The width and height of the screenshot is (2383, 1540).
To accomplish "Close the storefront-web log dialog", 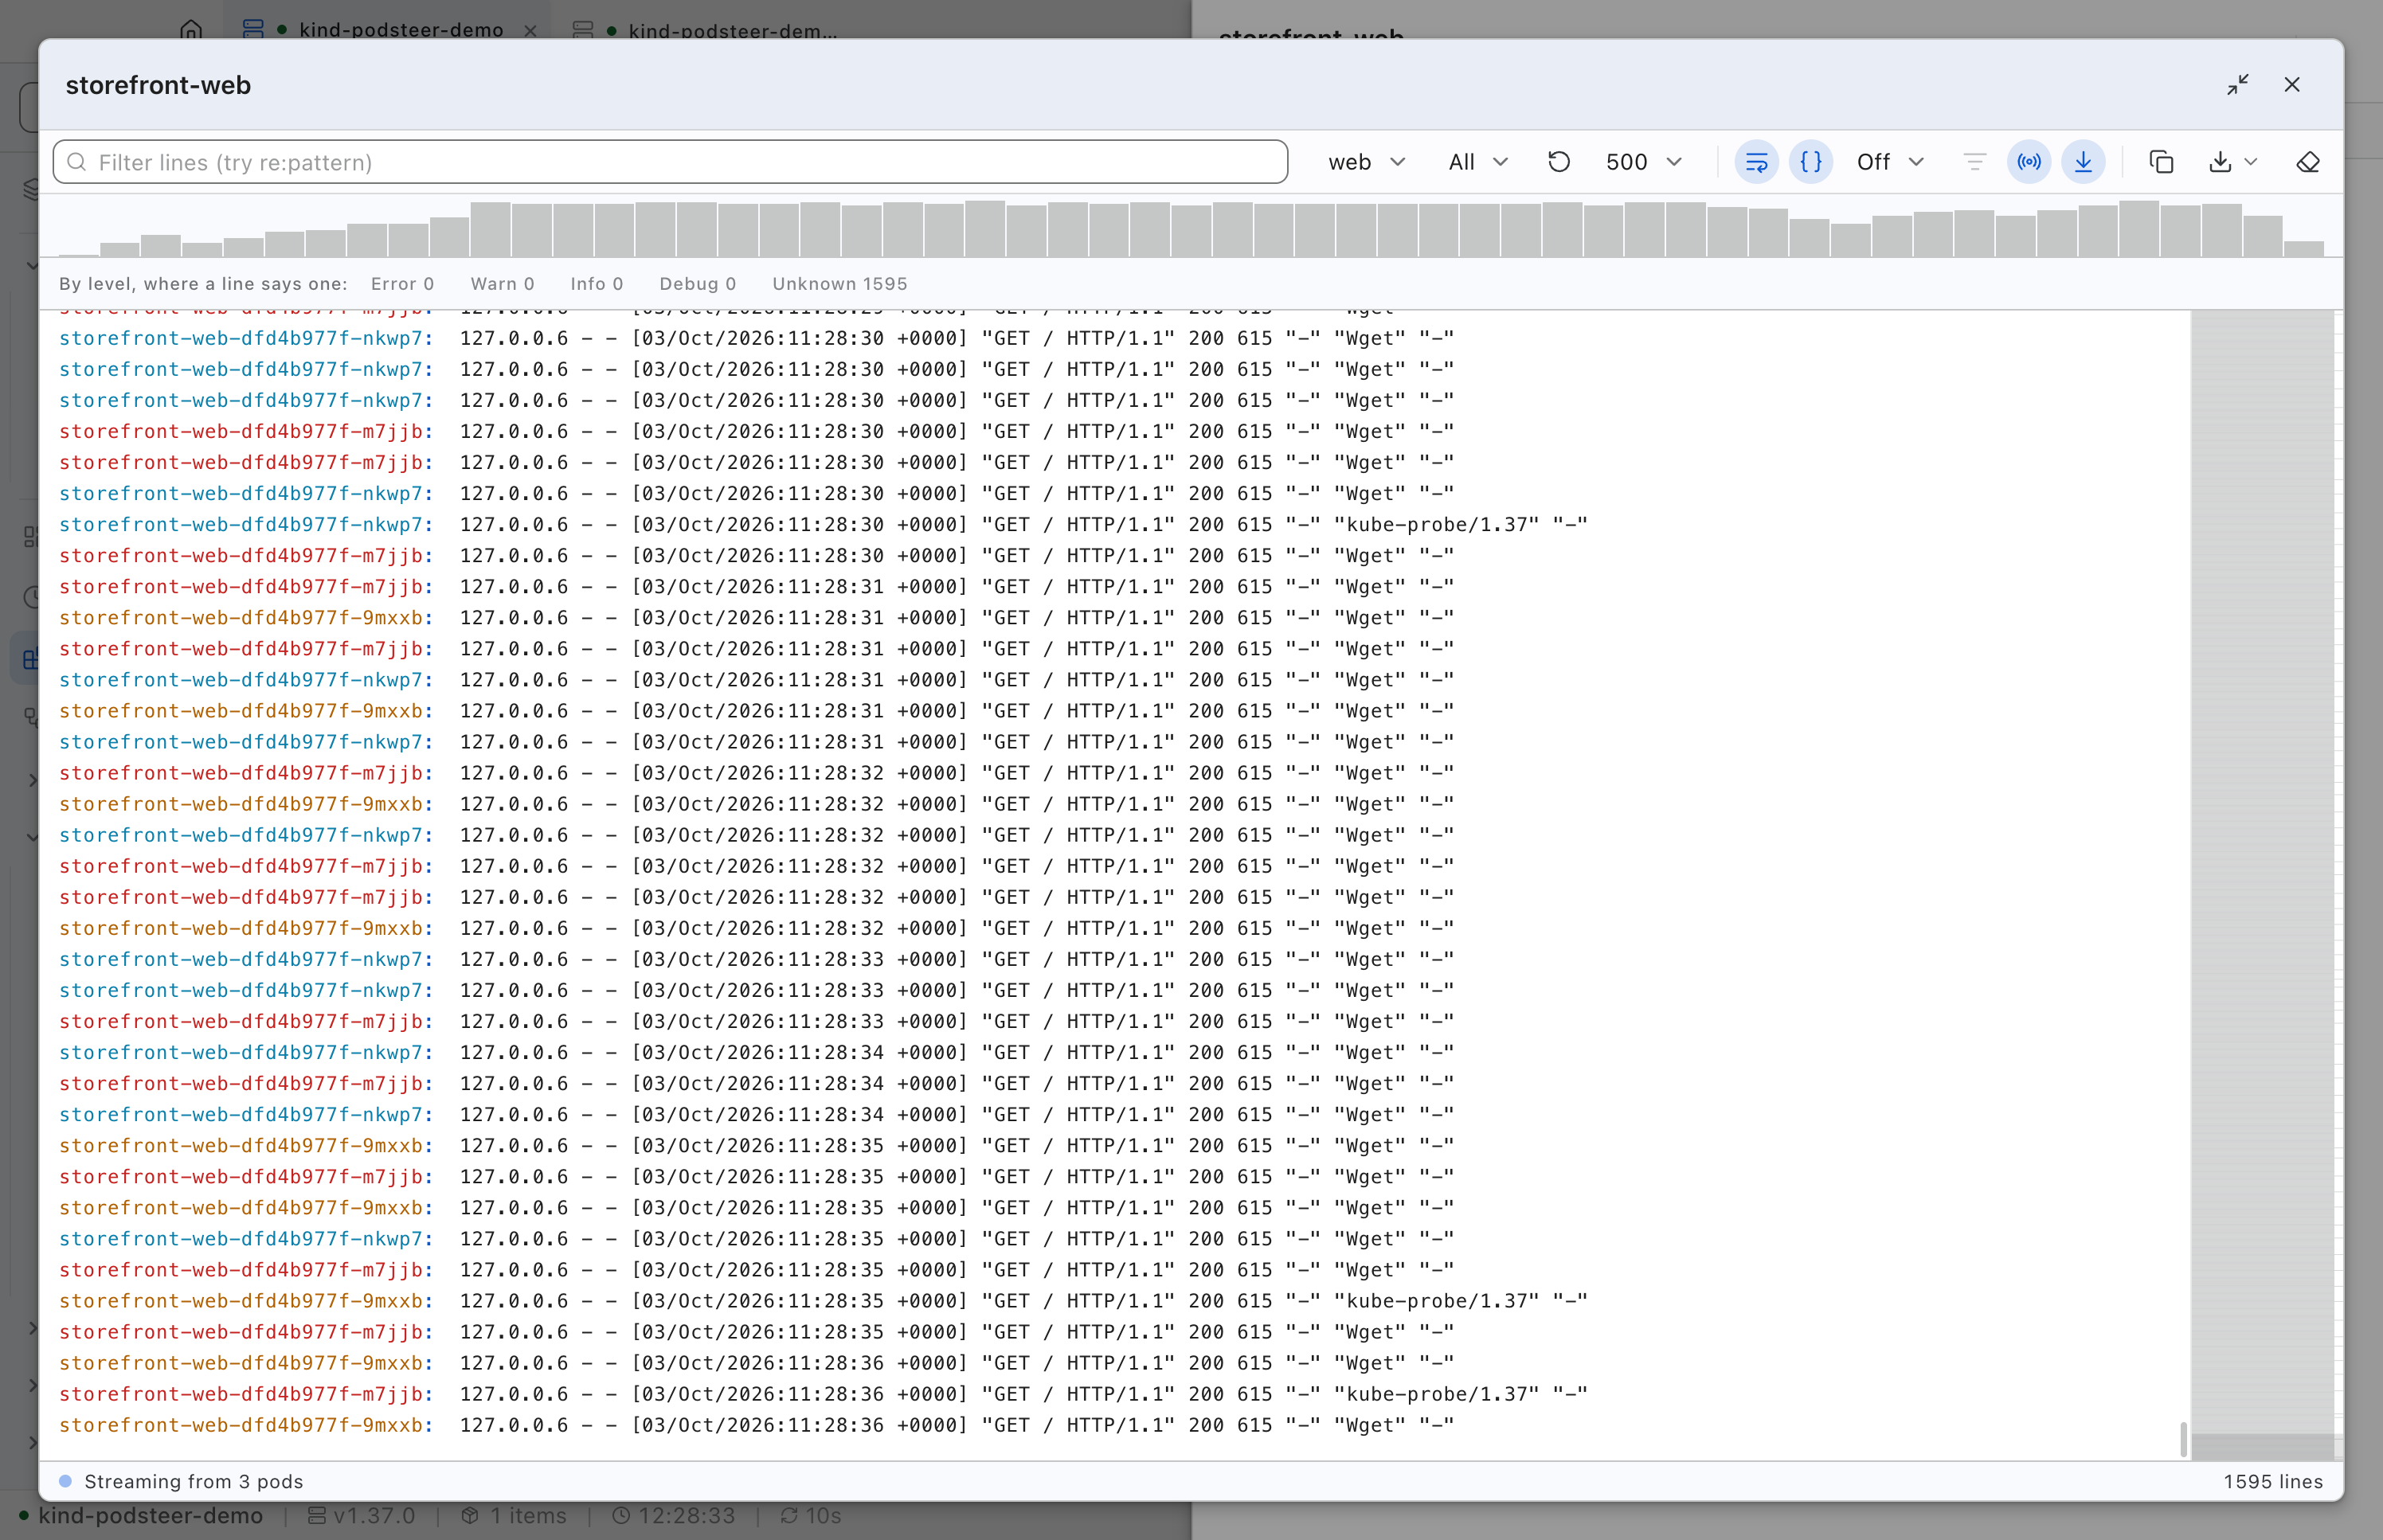I will [2292, 85].
